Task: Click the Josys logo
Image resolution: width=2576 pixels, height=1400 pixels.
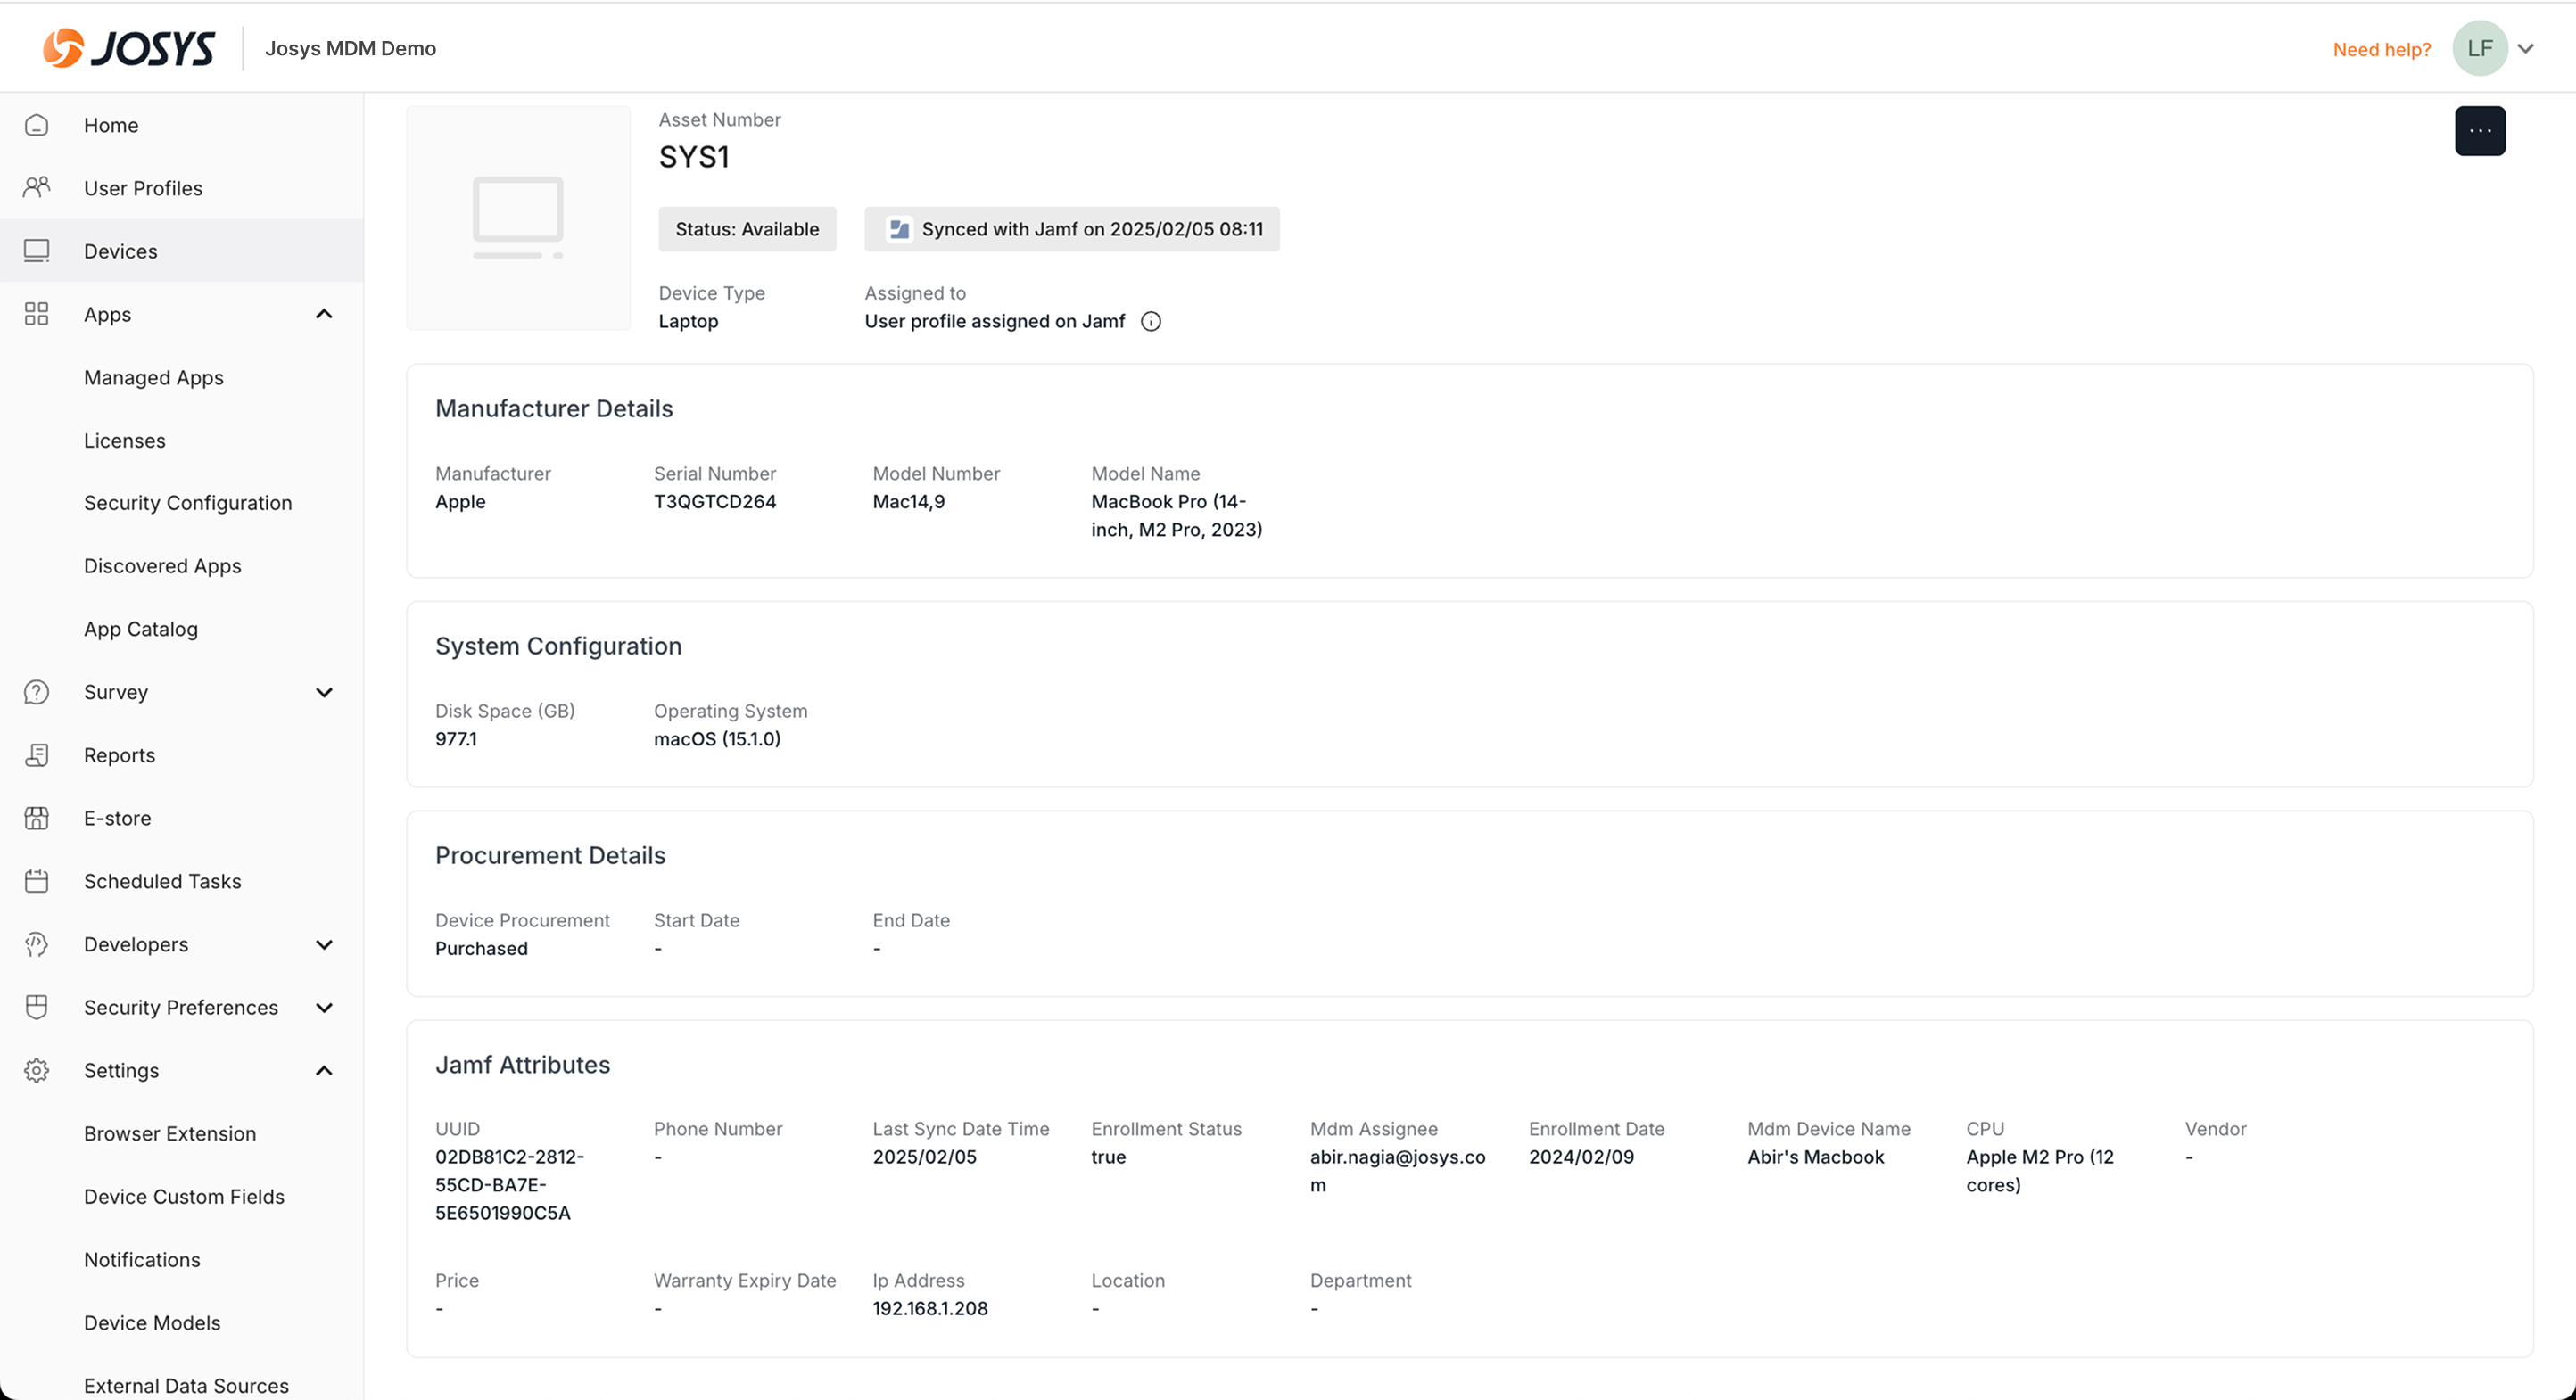Action: pos(129,48)
